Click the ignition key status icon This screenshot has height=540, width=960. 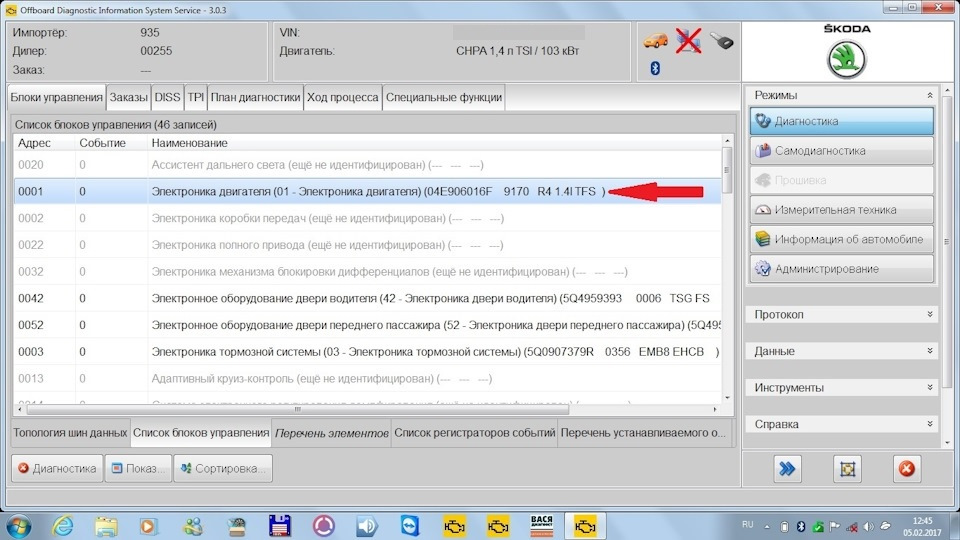tap(722, 41)
